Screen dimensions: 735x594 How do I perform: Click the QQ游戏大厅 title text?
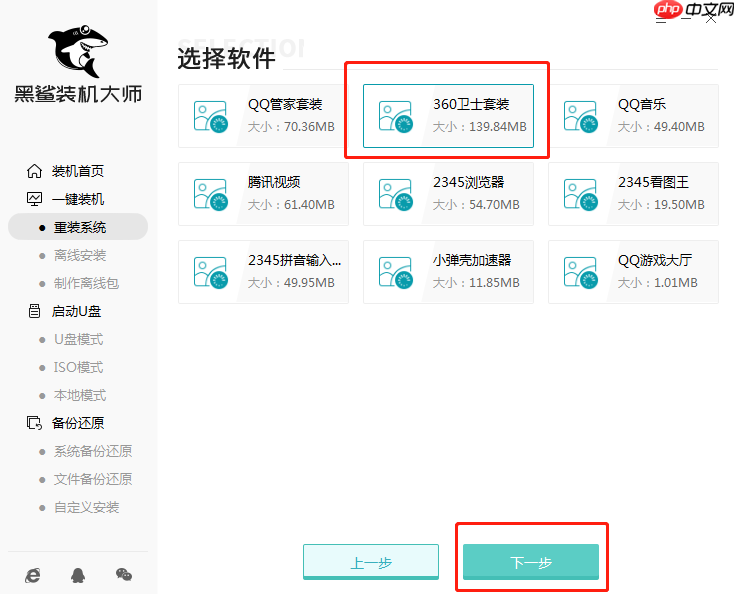[x=655, y=260]
